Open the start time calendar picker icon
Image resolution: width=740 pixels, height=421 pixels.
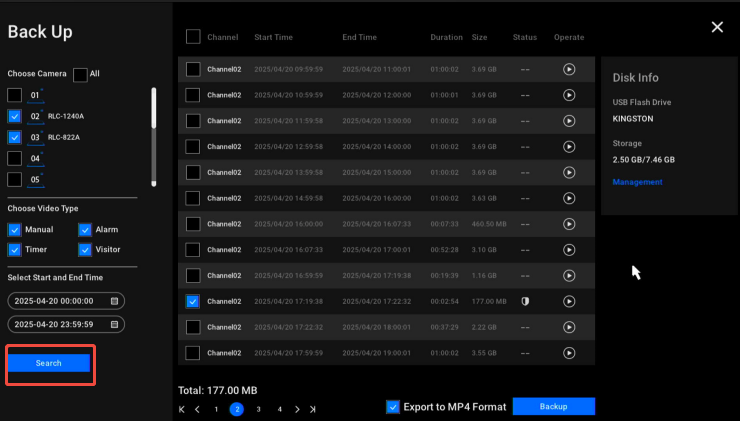coord(114,301)
